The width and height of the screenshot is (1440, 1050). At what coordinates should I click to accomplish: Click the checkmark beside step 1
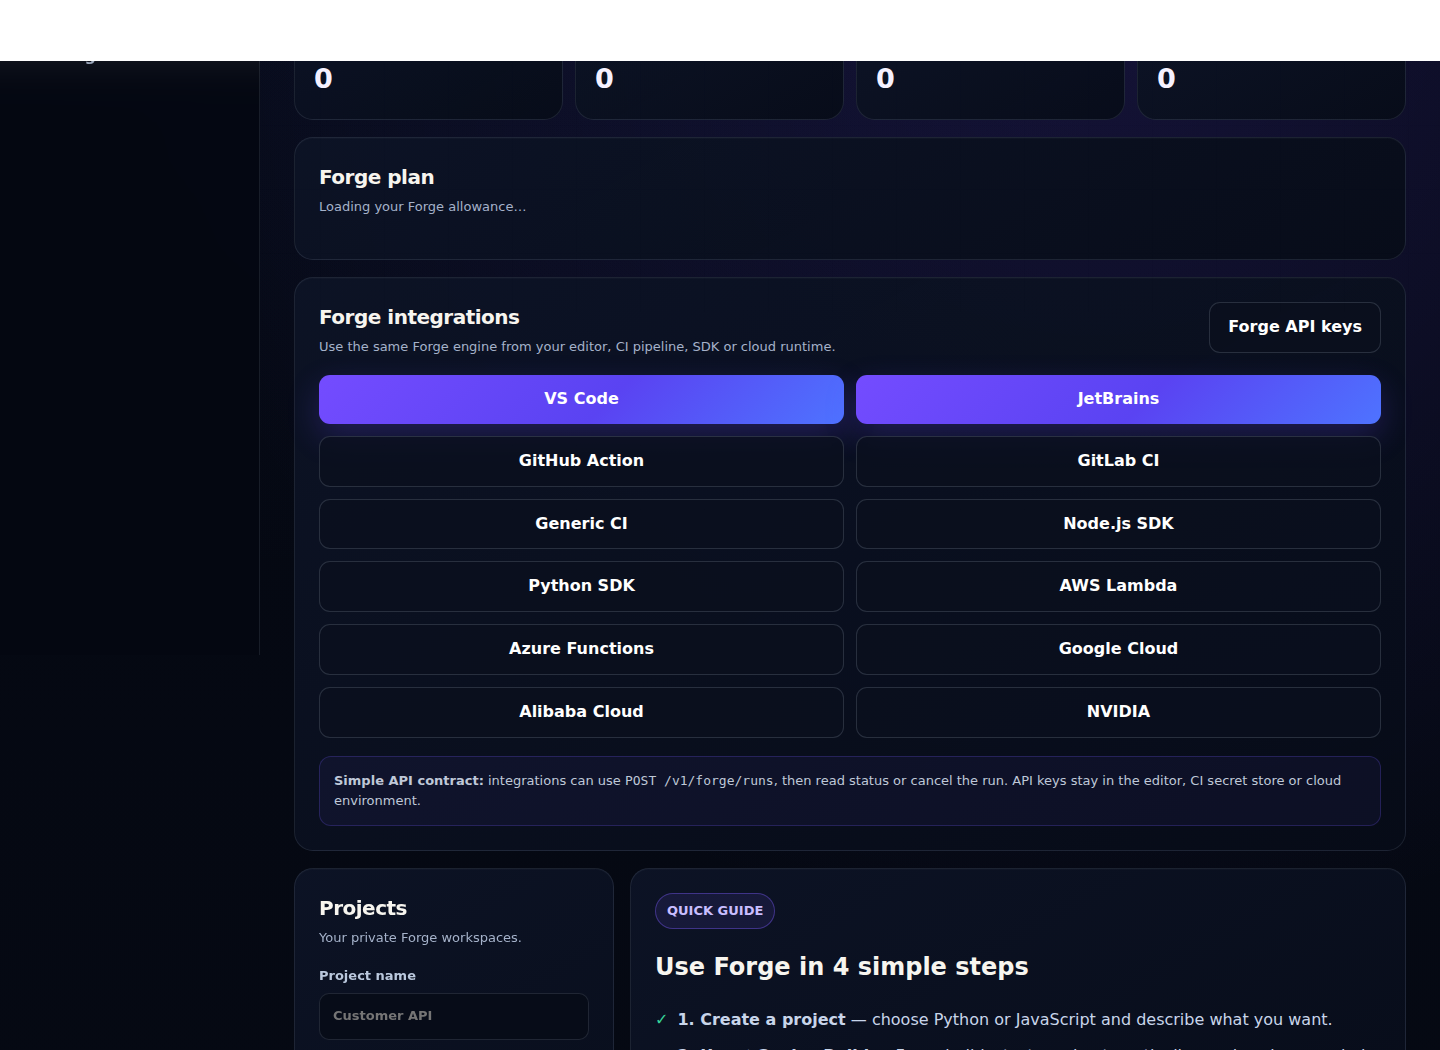click(661, 1020)
